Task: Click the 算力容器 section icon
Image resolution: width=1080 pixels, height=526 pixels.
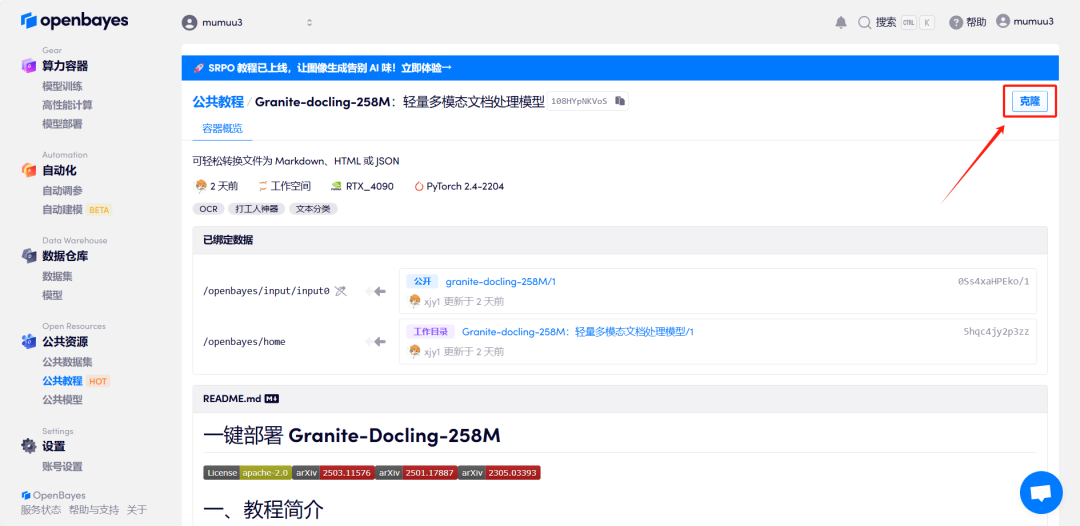Action: [x=29, y=66]
